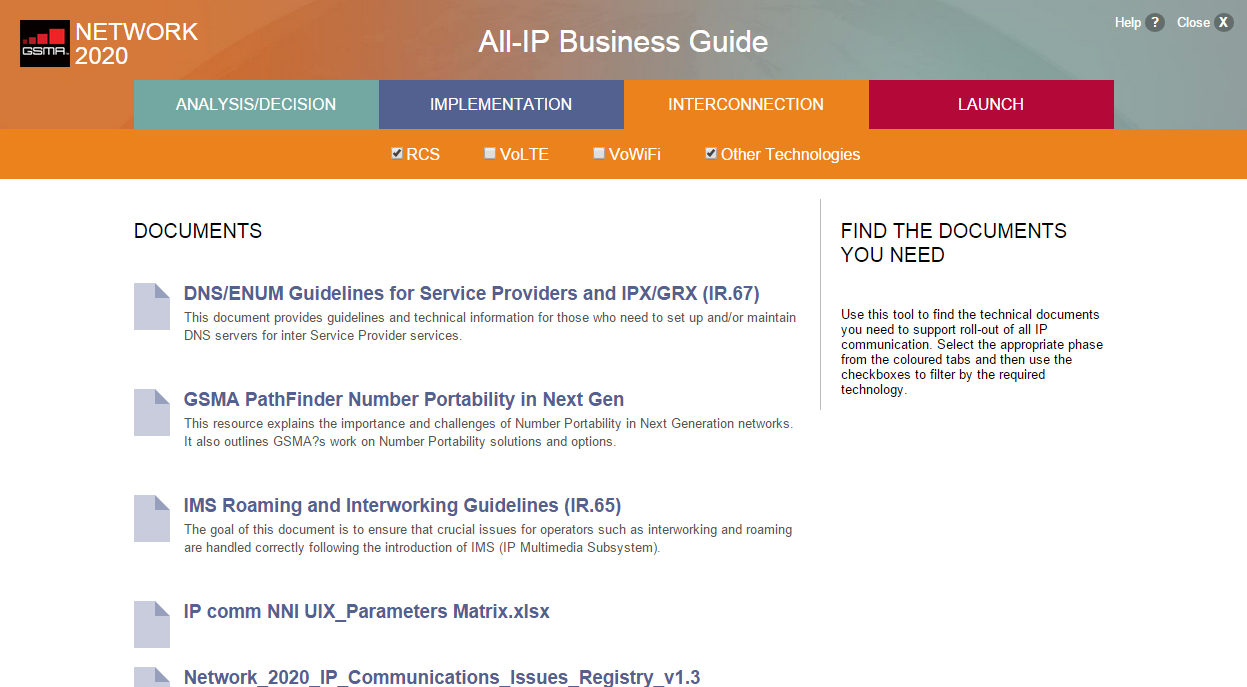1247x687 pixels.
Task: Click document icon for Network_2020 Issues Registry
Action: [152, 677]
